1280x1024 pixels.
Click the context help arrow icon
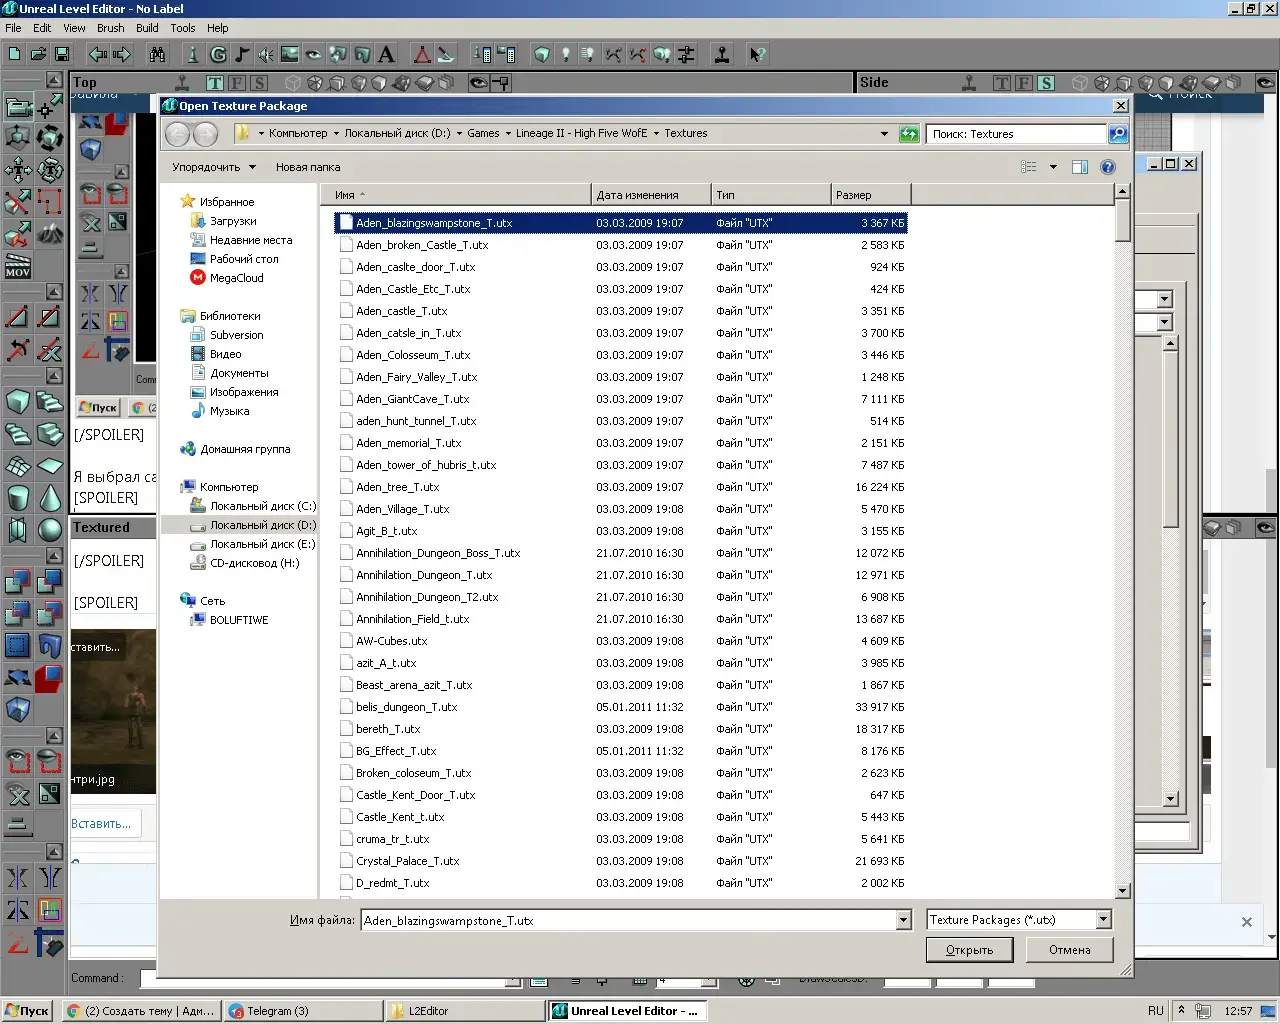point(757,54)
